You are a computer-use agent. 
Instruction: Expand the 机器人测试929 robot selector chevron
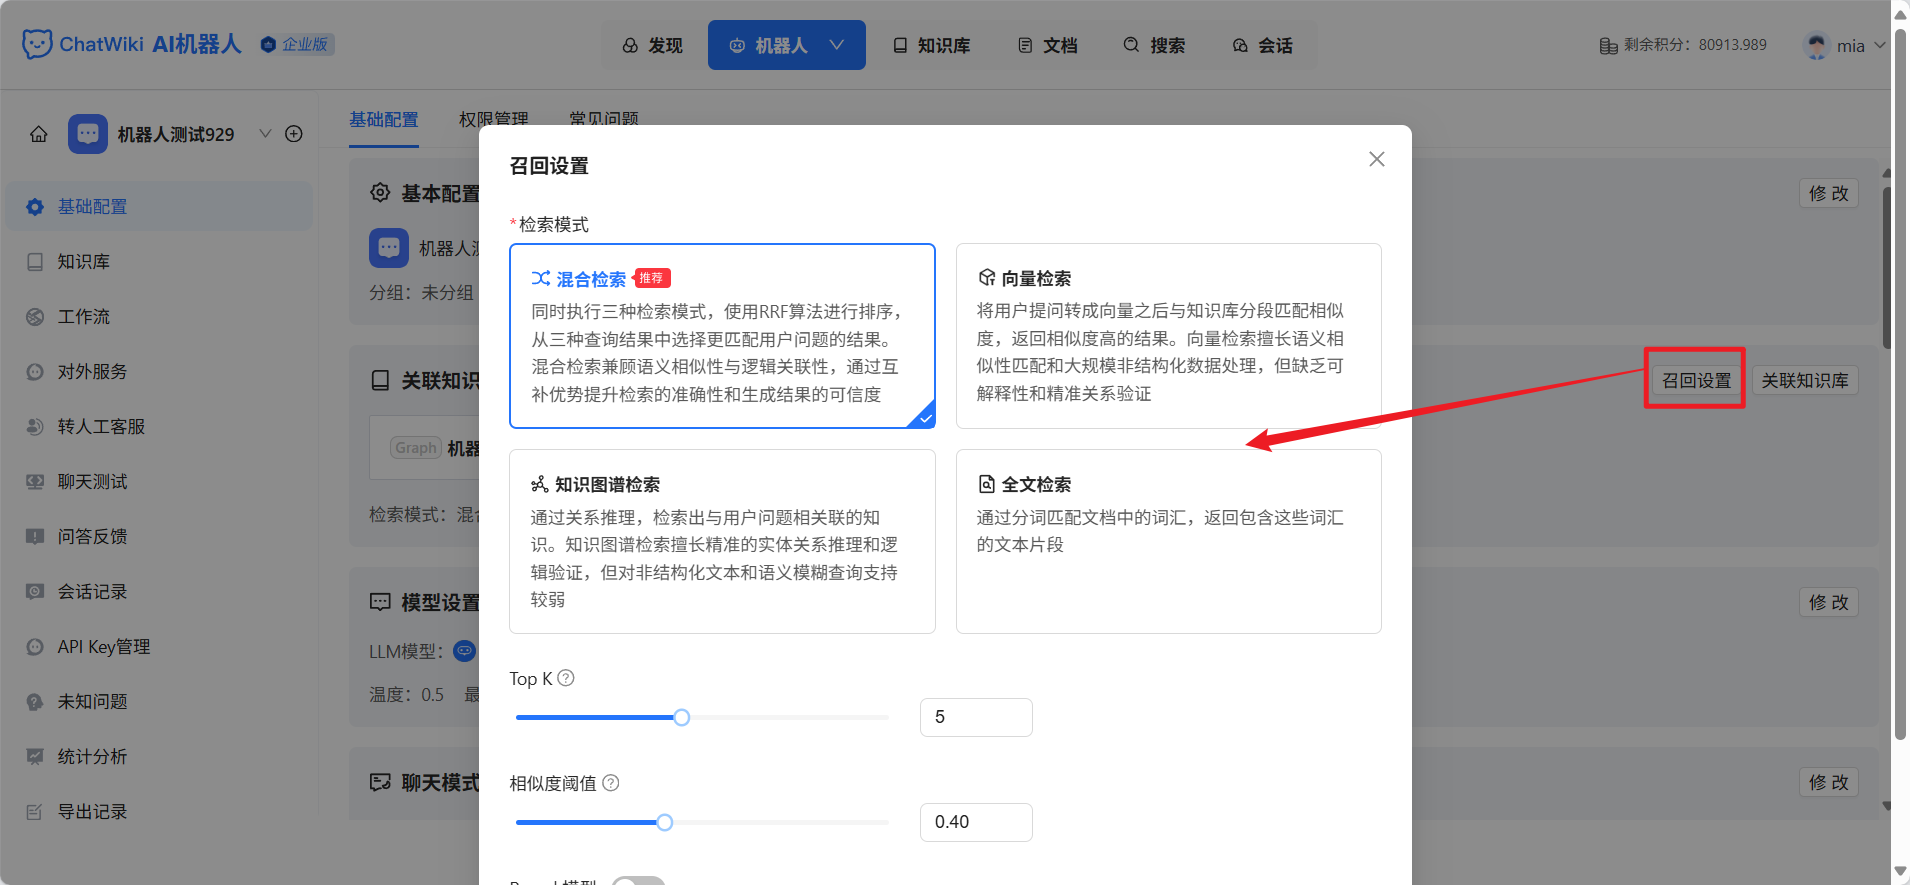coord(265,133)
